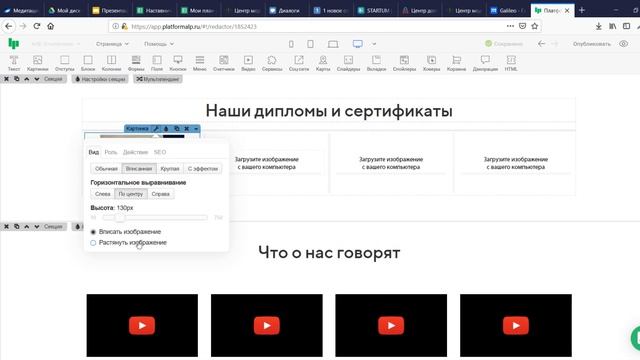Click the Секция label of top section
The width and height of the screenshot is (640, 360).
tap(53, 79)
